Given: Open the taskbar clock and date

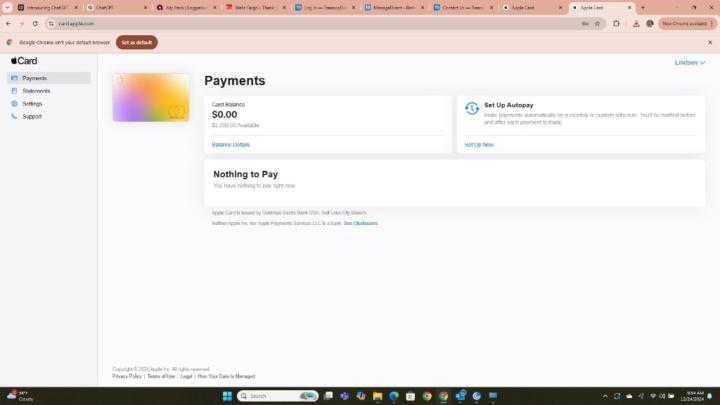Looking at the screenshot, I should click(x=692, y=396).
